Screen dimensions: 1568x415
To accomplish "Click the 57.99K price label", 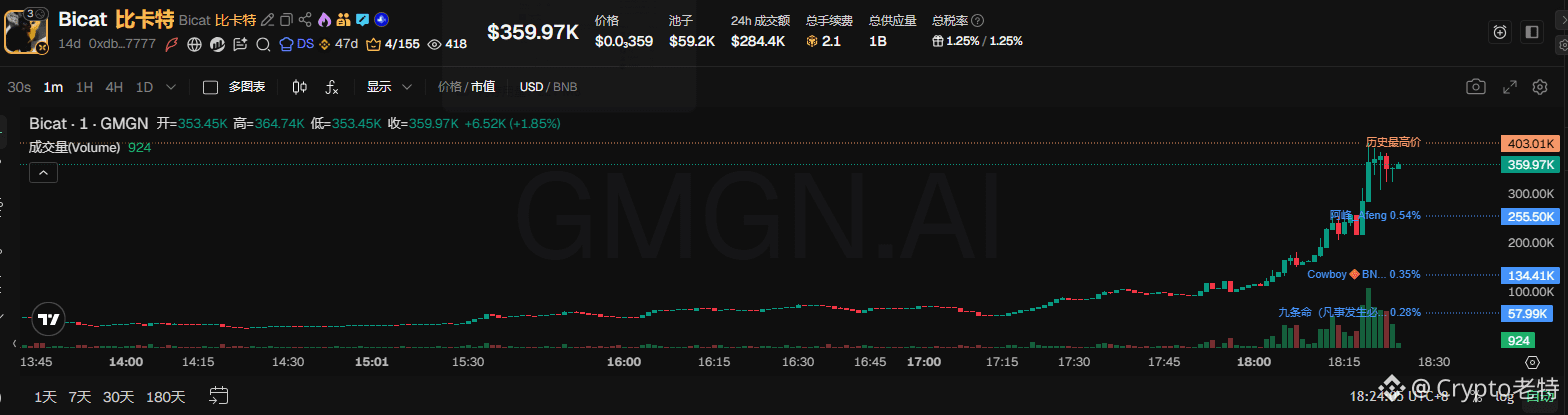I will tap(1529, 314).
